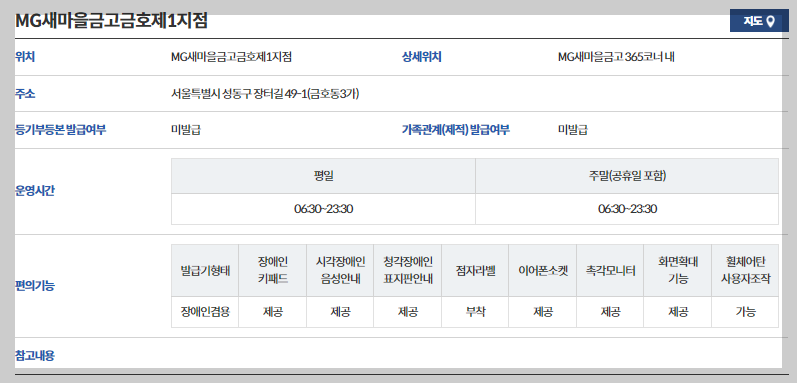Viewport: 797px width, 383px height.
Task: Select 제공 under 장애인 키패드
Action: [272, 312]
